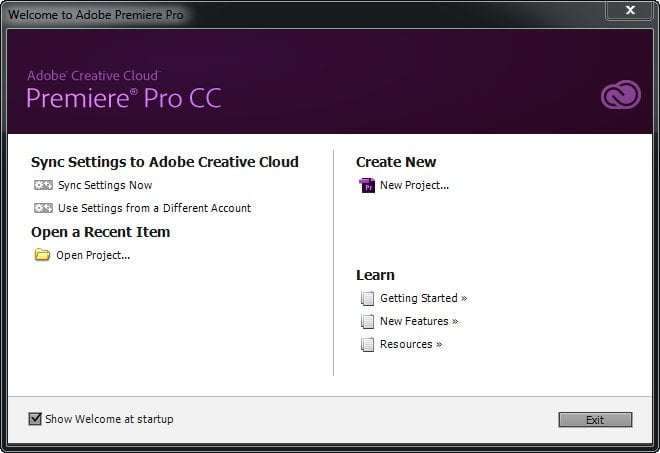This screenshot has height=453, width=660.
Task: Start a New Project... from Create New
Action: point(414,185)
